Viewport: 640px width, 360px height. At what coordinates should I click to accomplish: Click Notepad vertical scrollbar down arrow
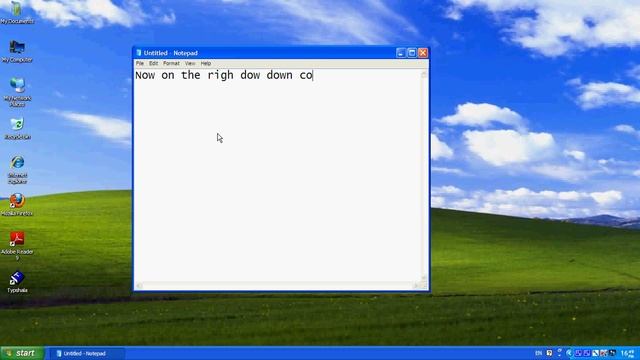pos(424,278)
